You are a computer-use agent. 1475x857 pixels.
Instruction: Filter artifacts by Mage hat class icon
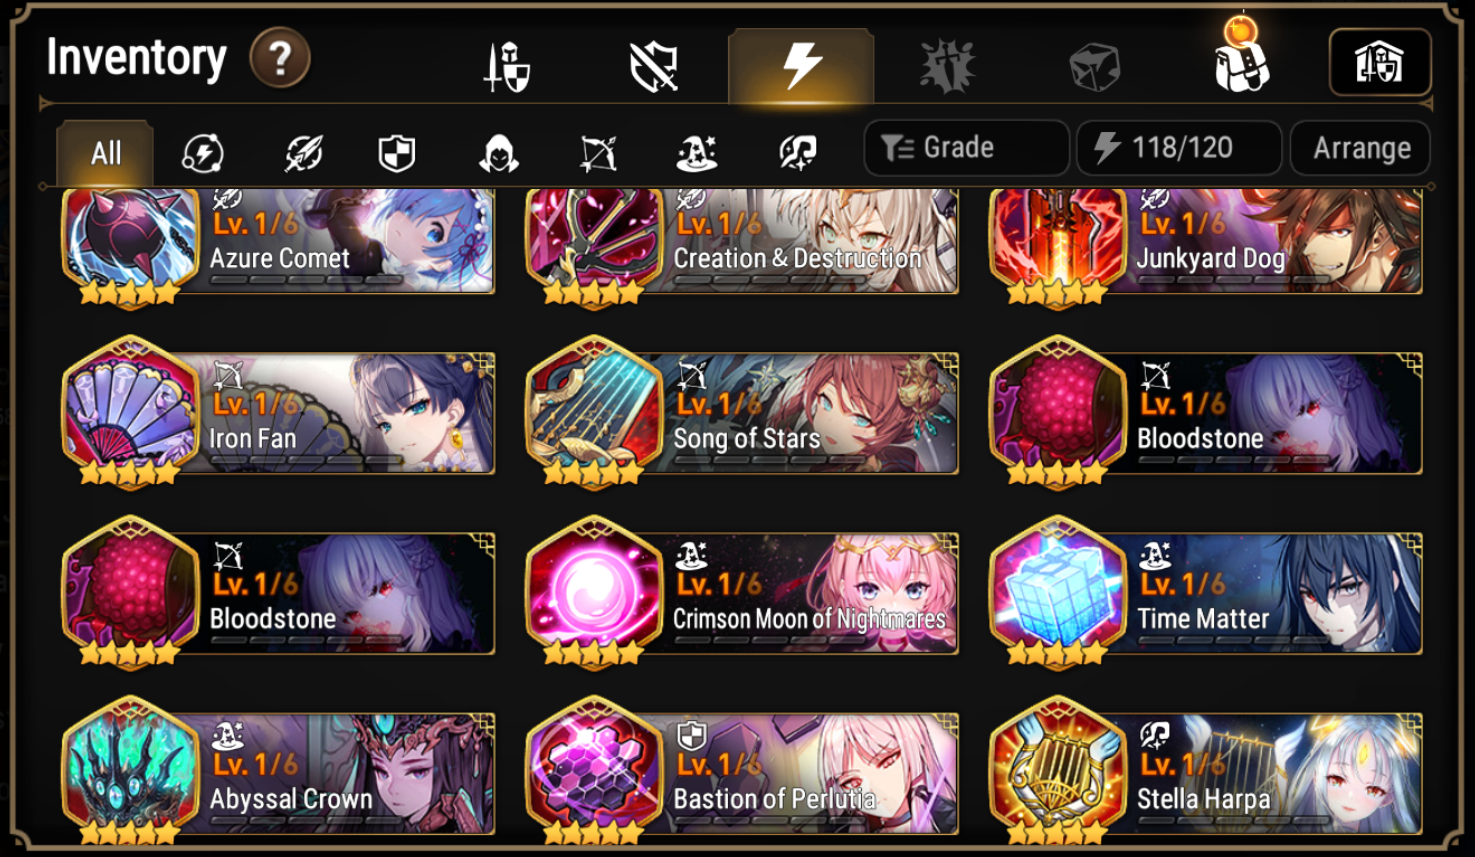click(x=697, y=154)
